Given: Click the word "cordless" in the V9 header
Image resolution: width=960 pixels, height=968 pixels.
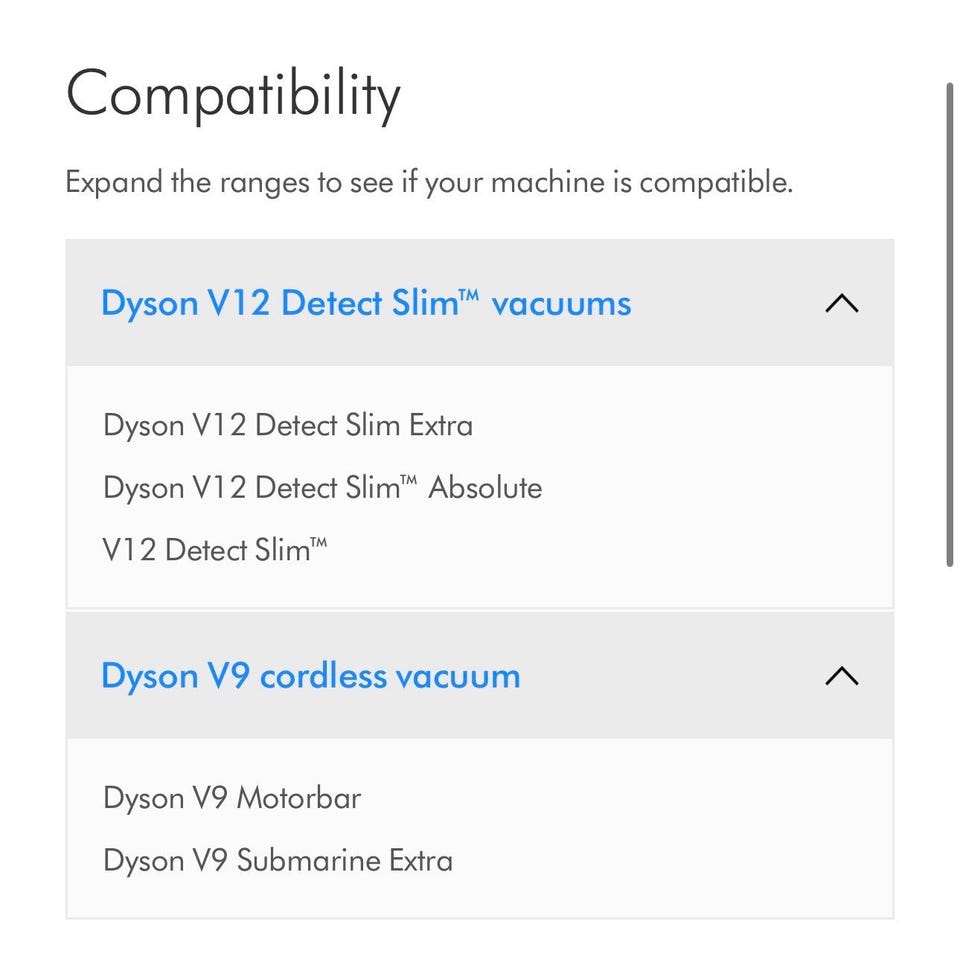Looking at the screenshot, I should (322, 676).
